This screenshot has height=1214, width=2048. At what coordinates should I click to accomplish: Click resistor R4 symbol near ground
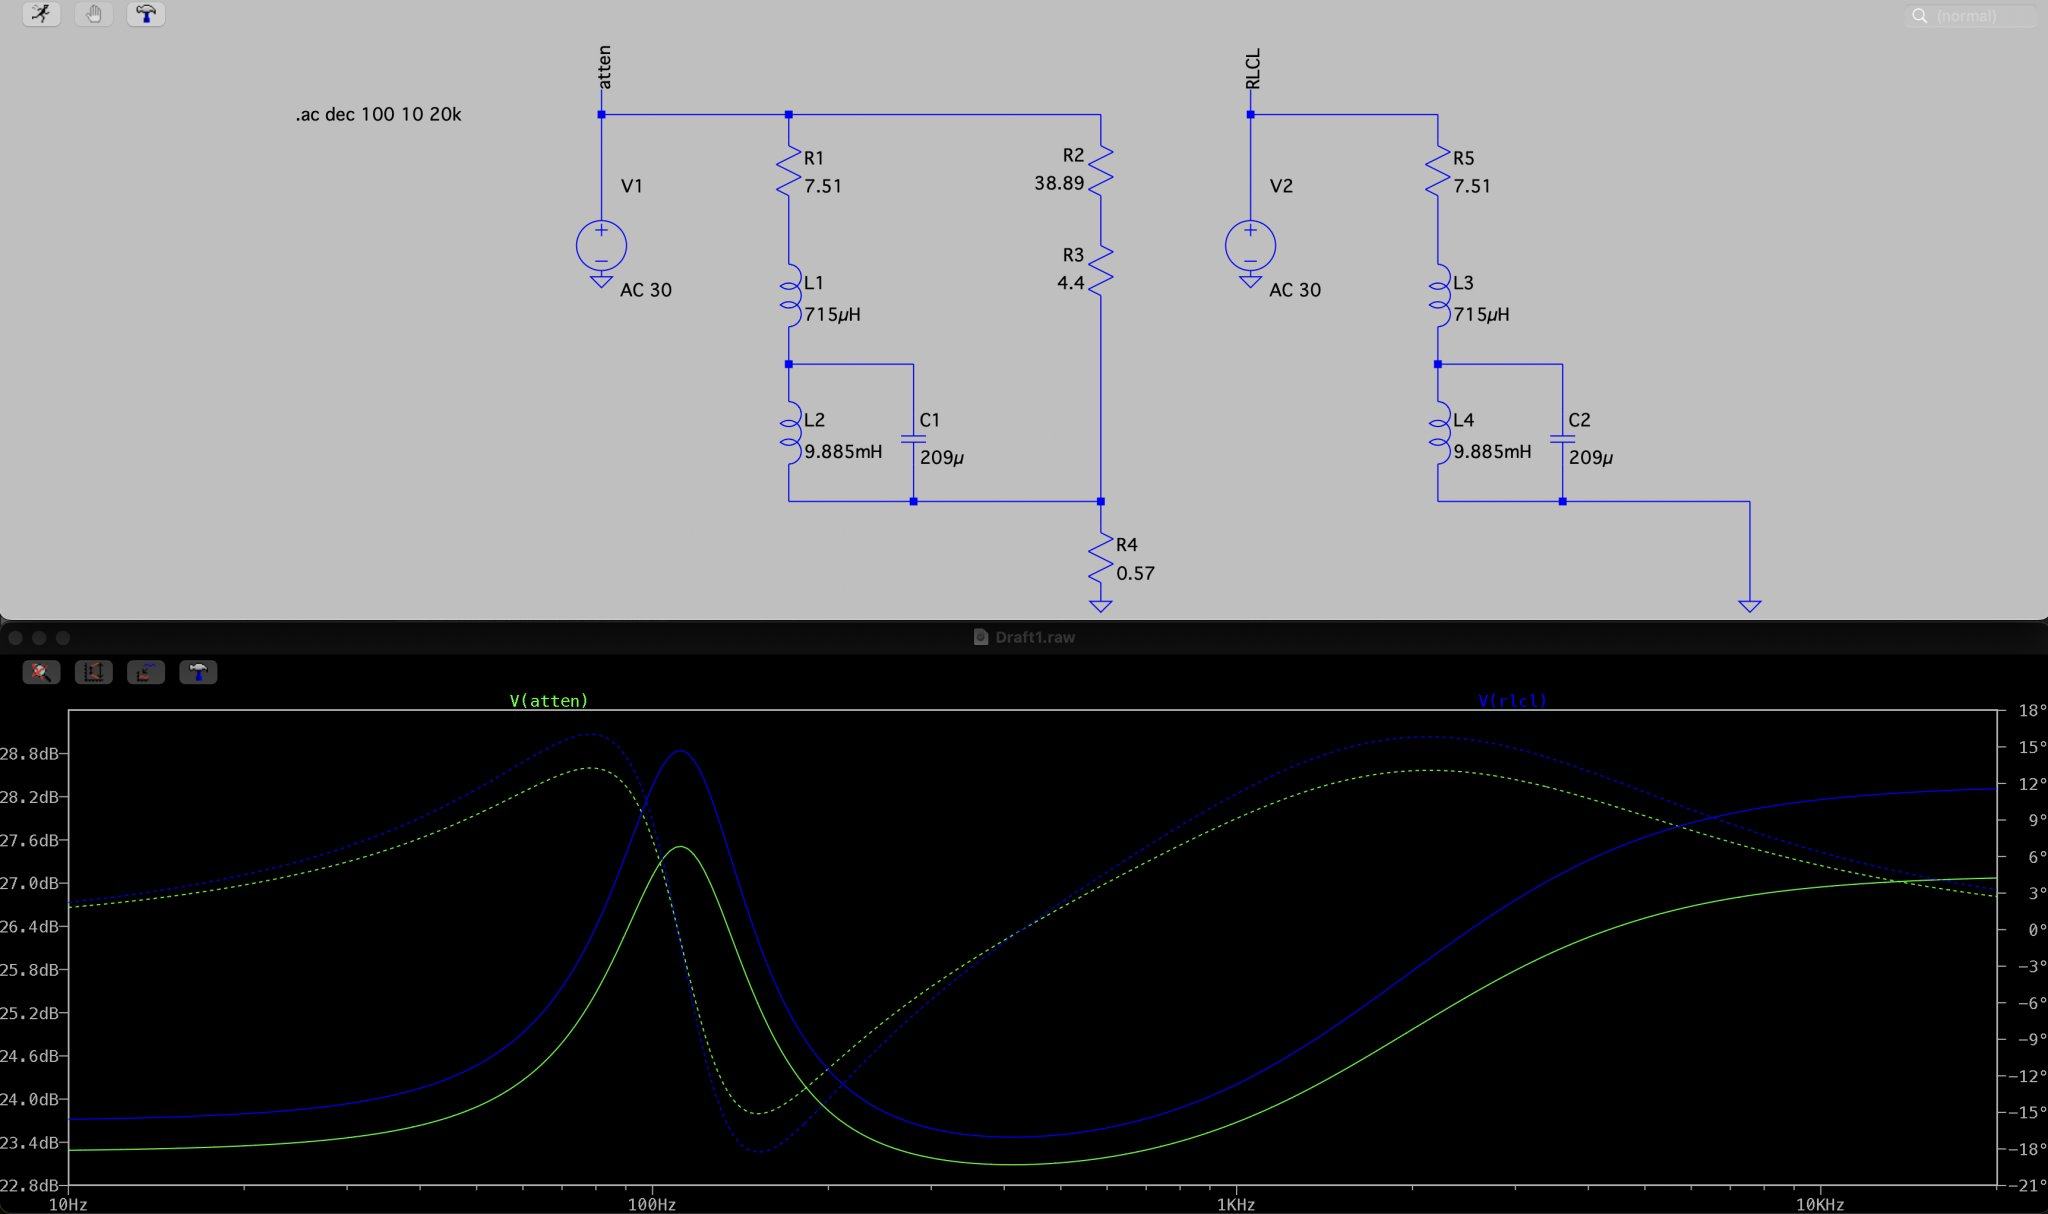pos(1100,559)
